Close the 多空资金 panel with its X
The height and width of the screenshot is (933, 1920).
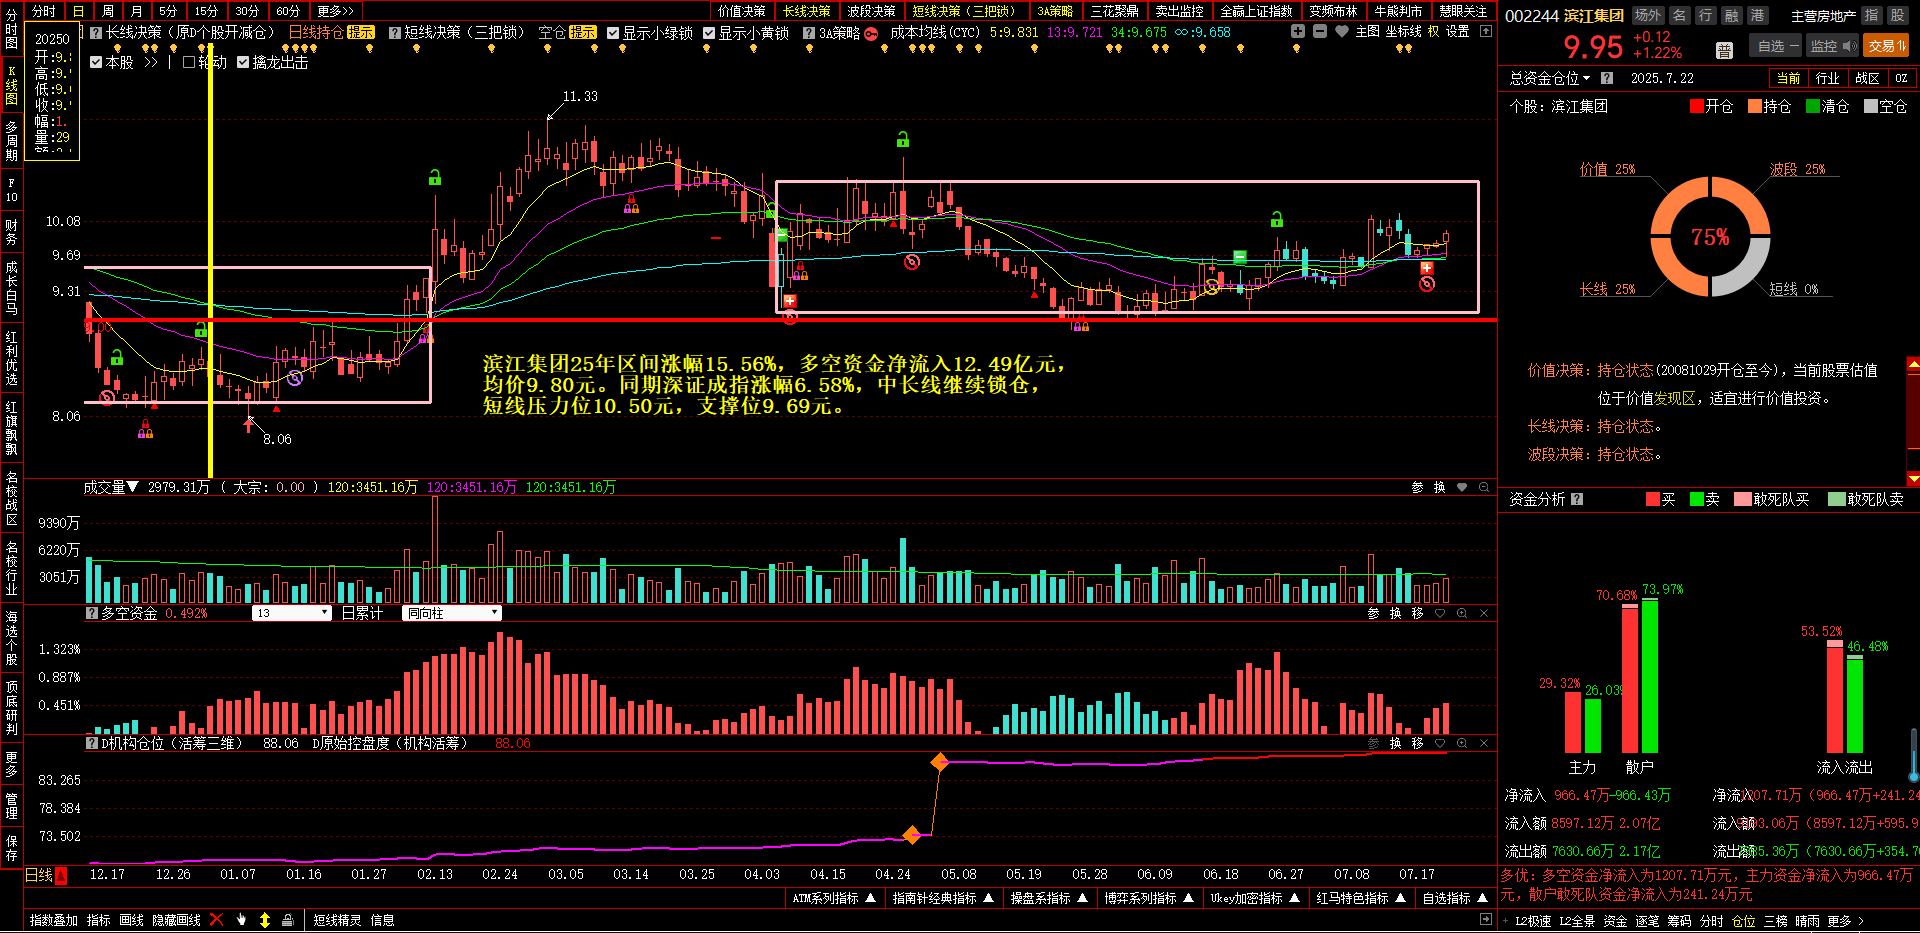coord(1484,613)
